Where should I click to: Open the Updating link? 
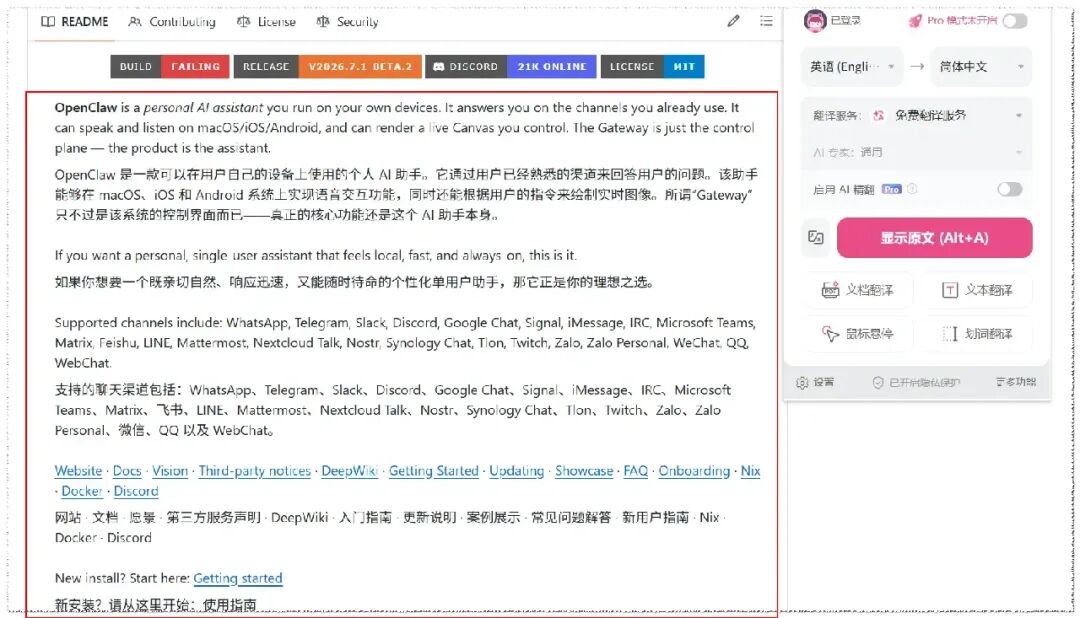[516, 471]
